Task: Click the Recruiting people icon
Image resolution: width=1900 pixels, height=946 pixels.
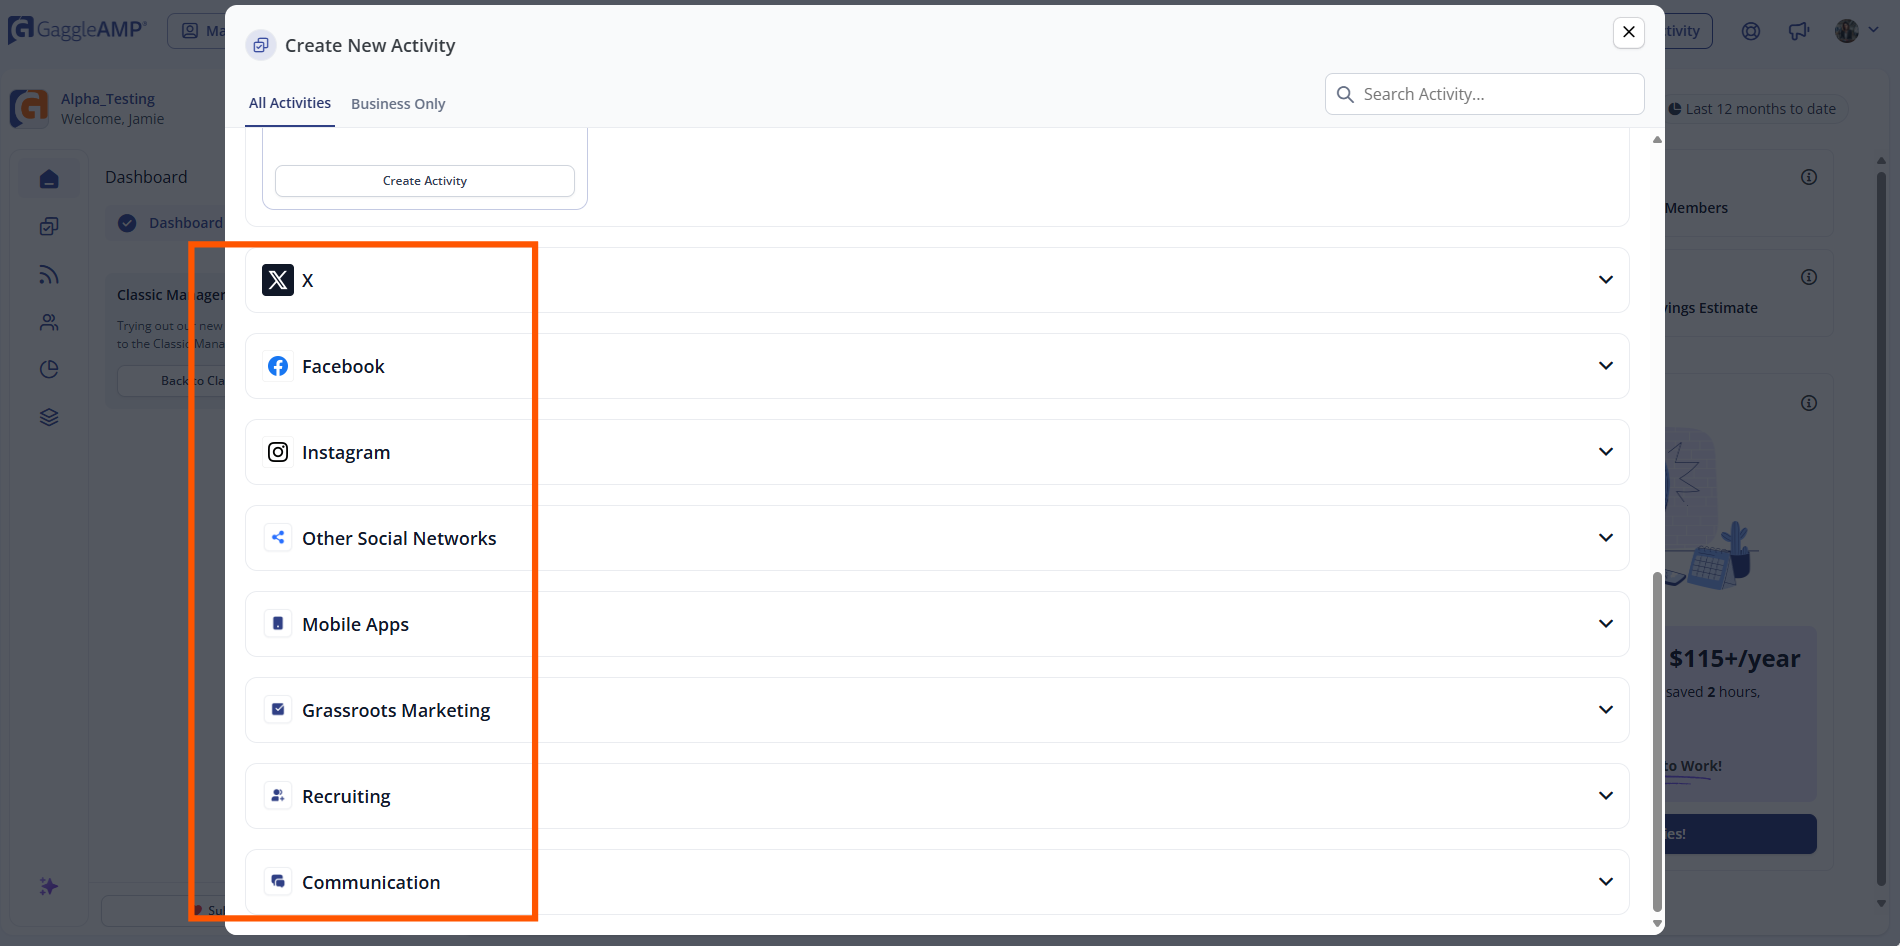Action: pos(278,796)
